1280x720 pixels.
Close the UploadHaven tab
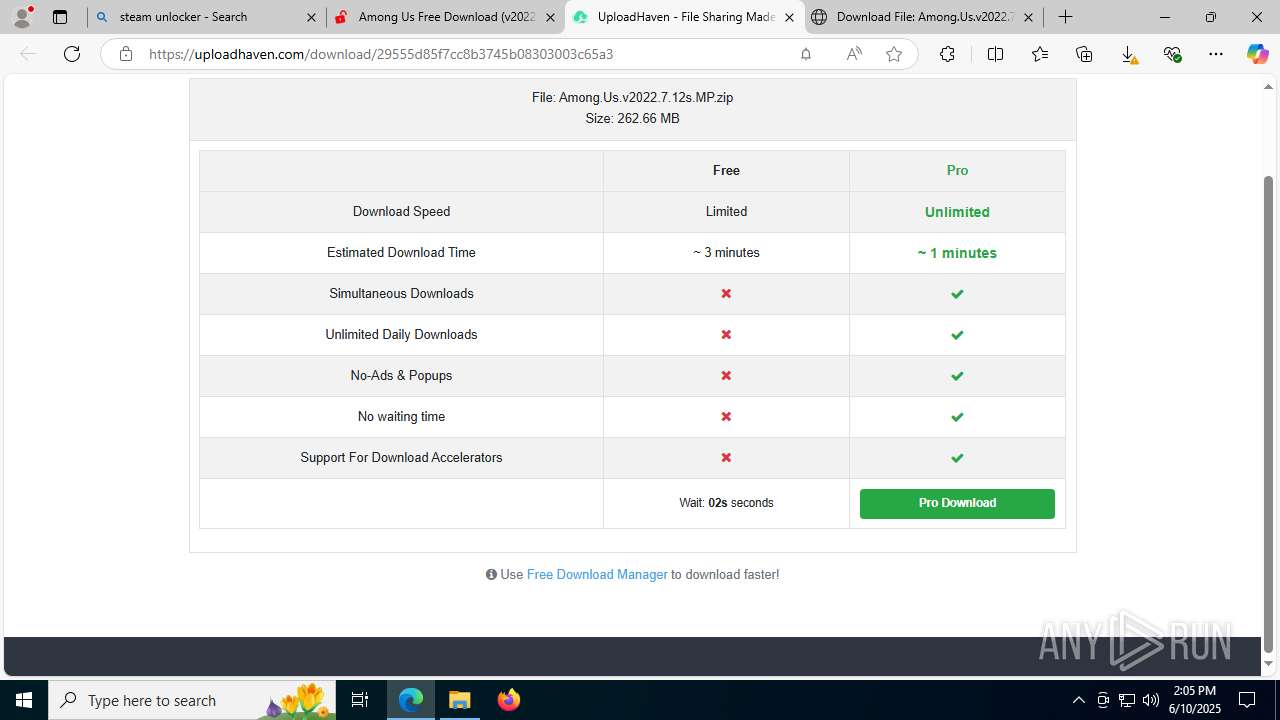[789, 17]
